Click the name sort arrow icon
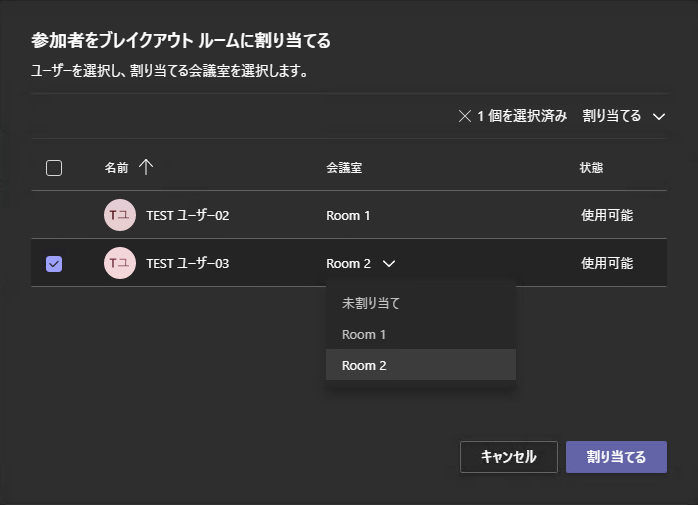The height and width of the screenshot is (505, 698). point(146,167)
